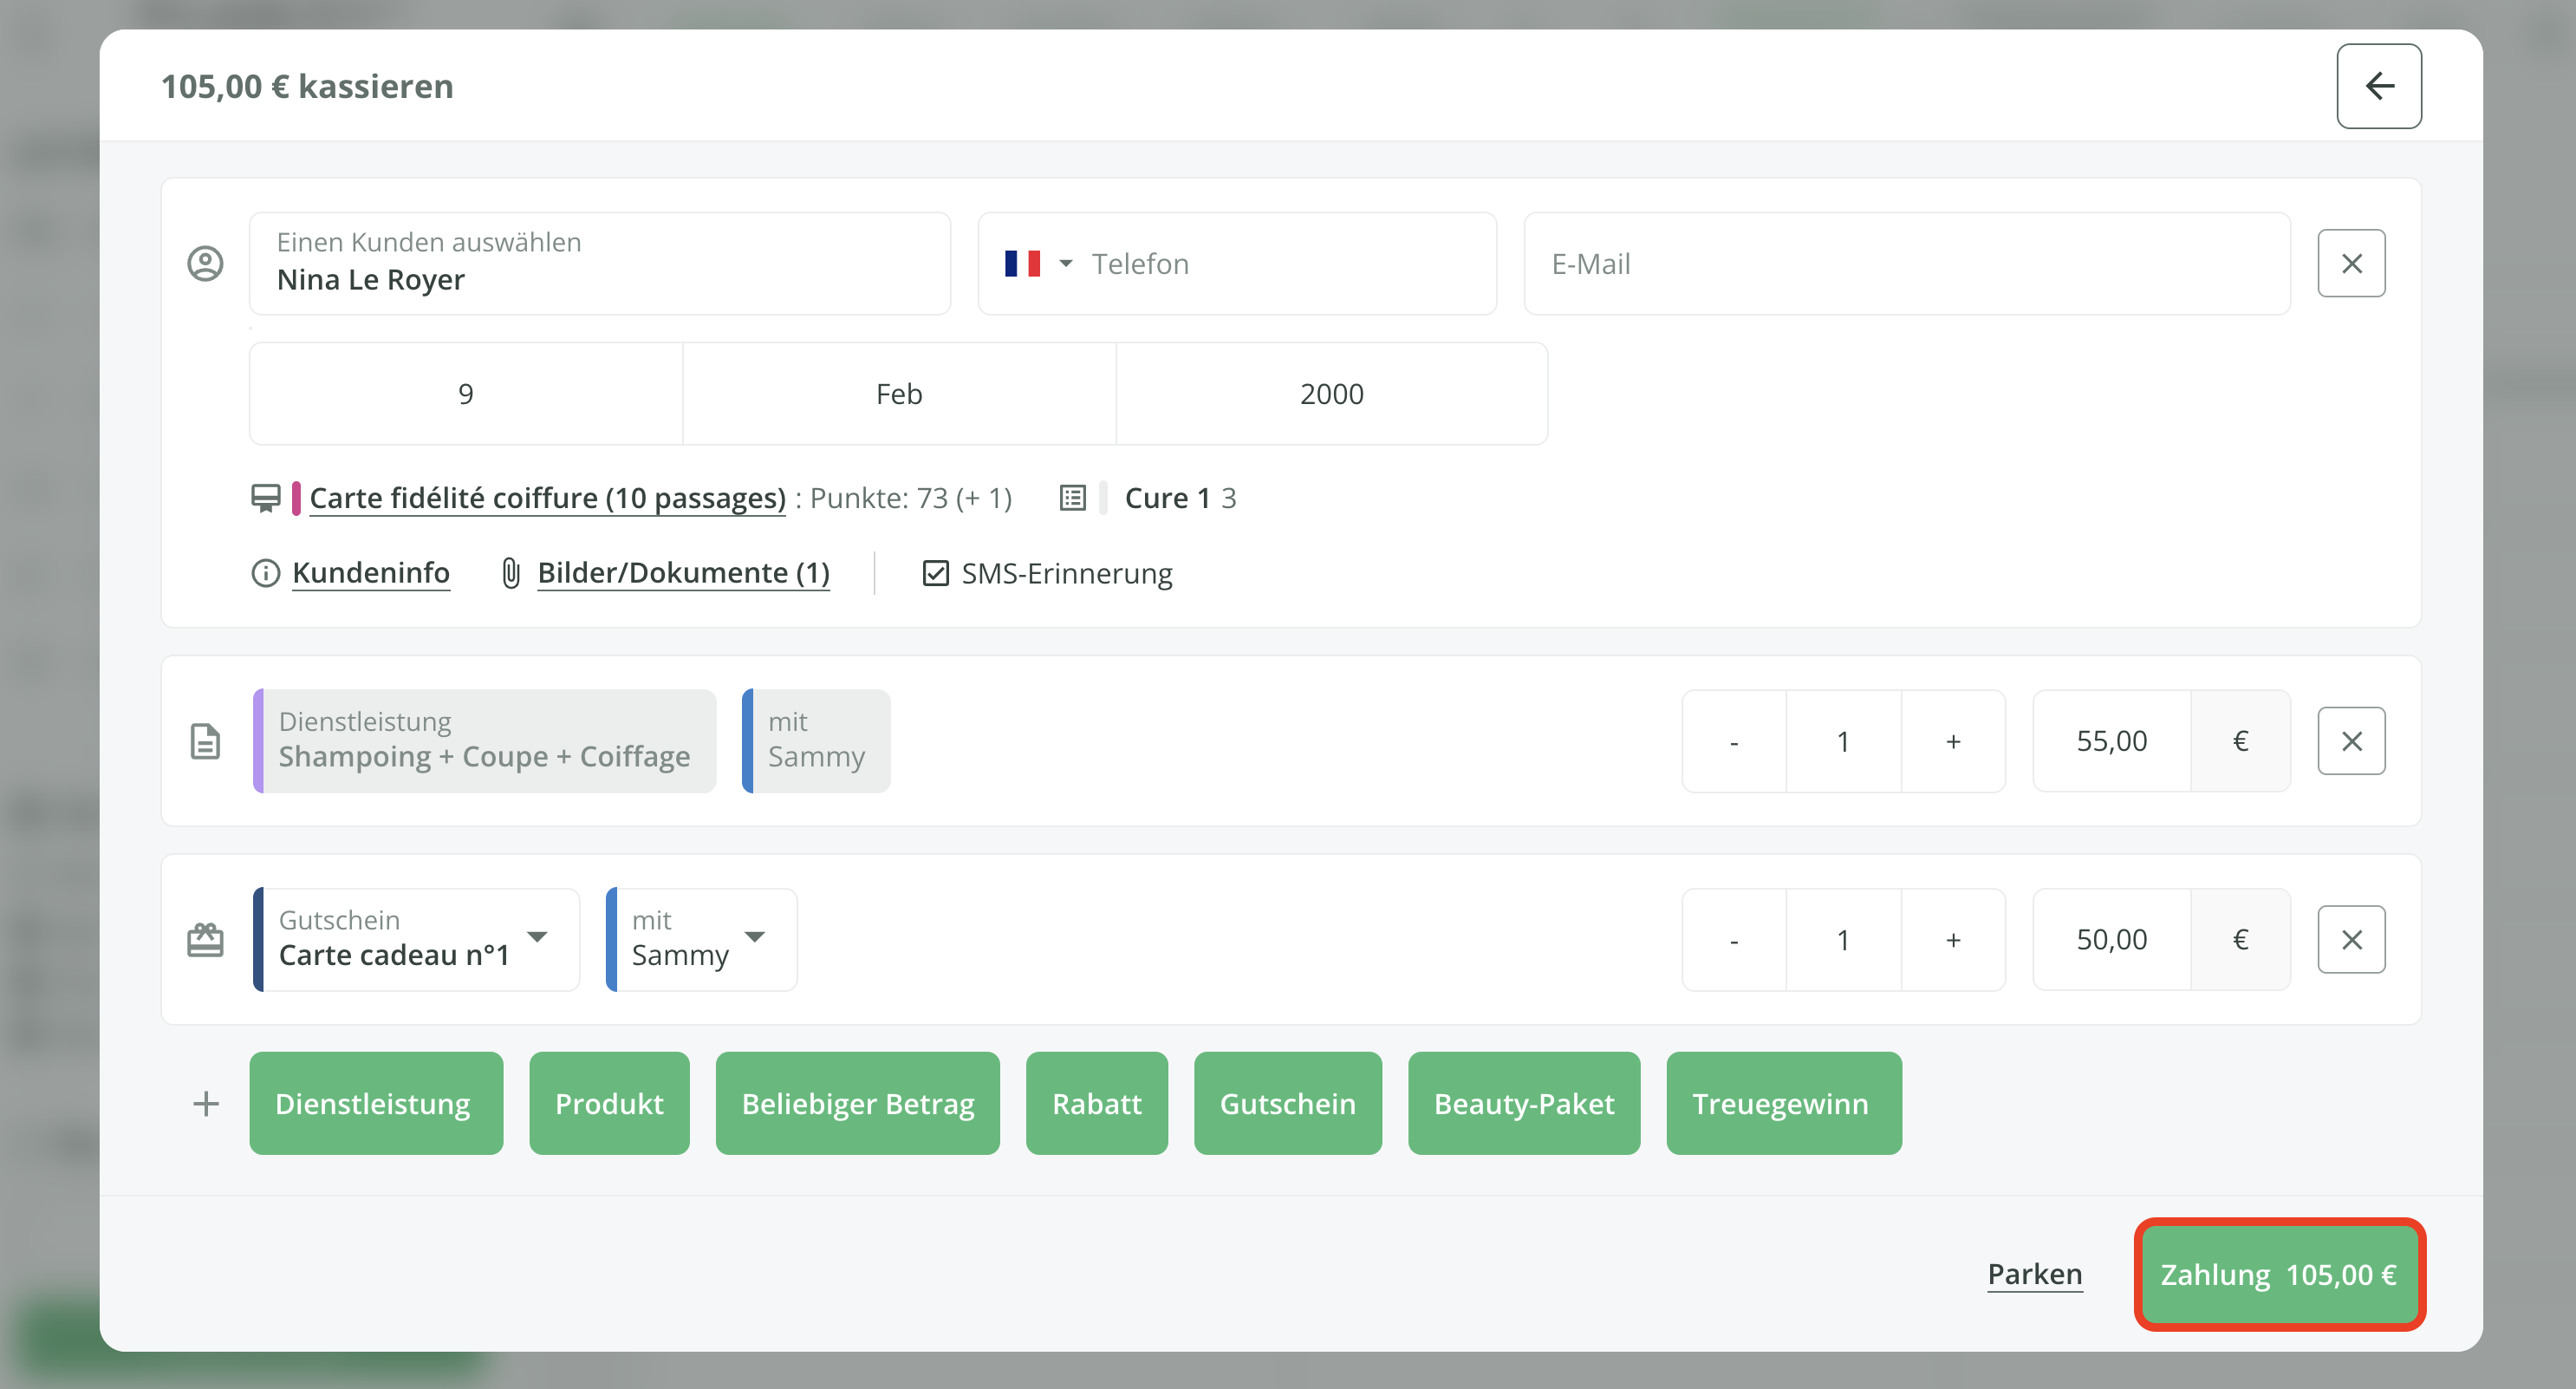This screenshot has width=2576, height=1389.
Task: Remove the Carte cadeau n°1 line item
Action: 2350,939
